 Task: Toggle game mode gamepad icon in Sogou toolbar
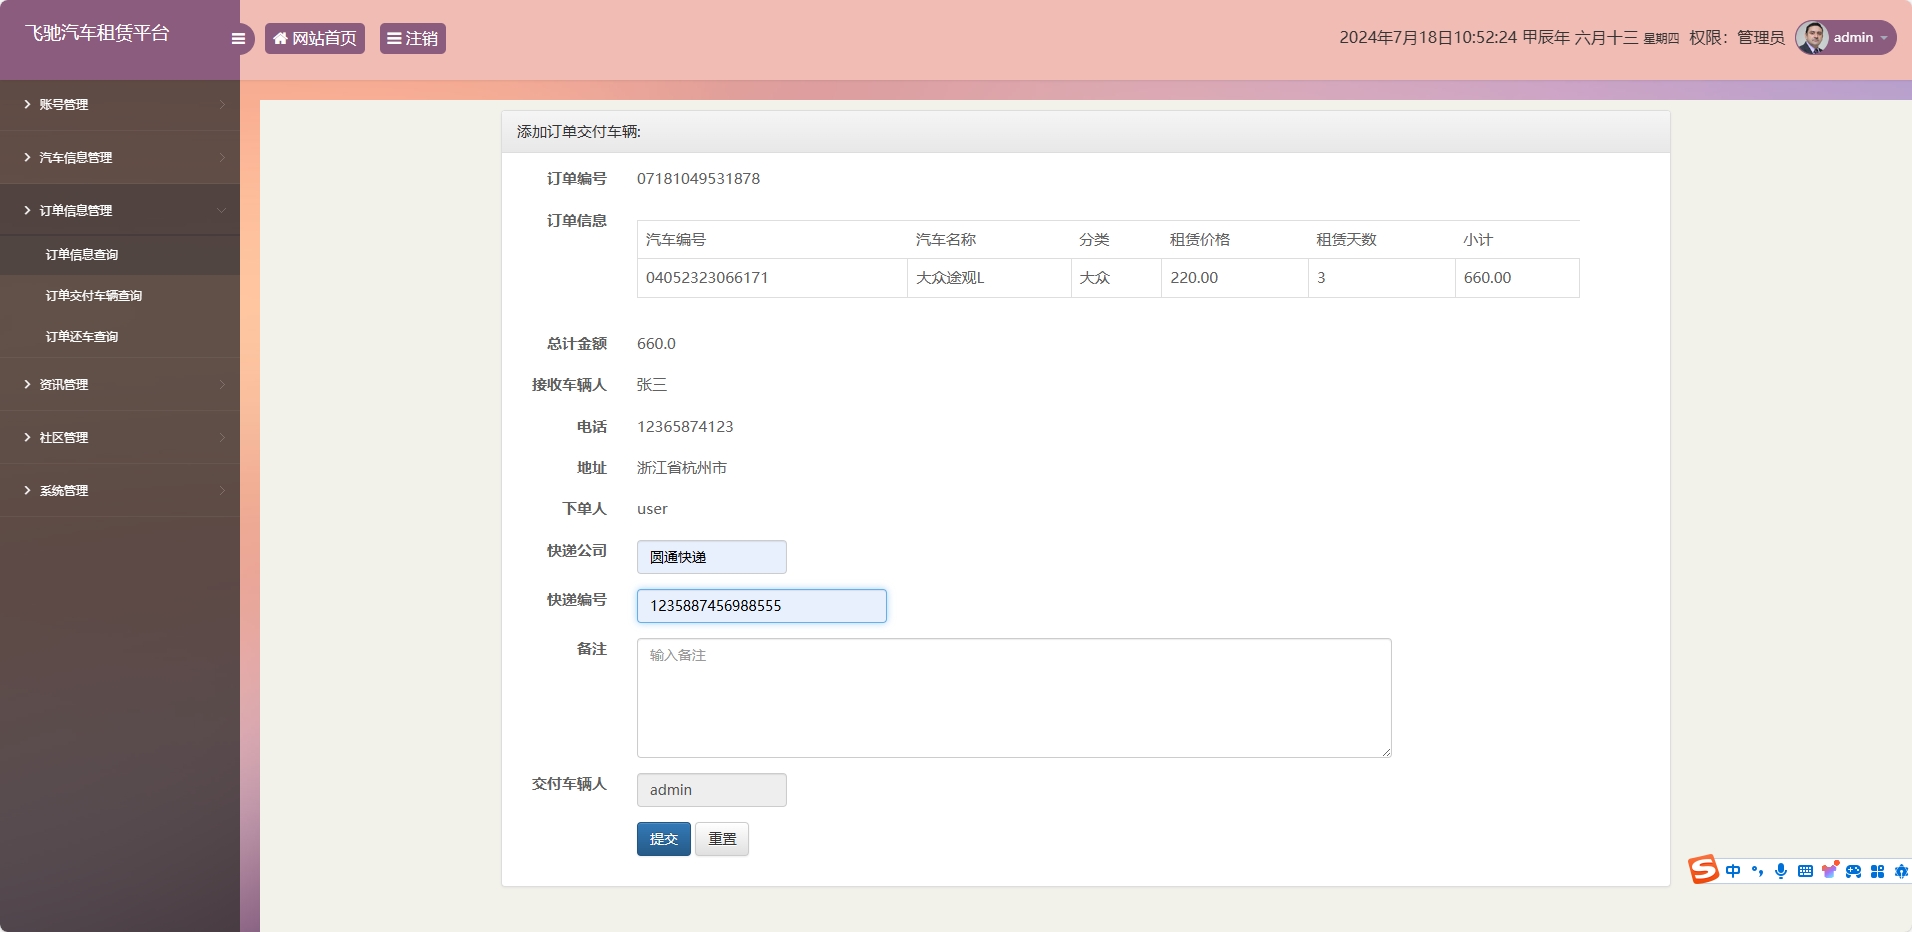(1853, 871)
